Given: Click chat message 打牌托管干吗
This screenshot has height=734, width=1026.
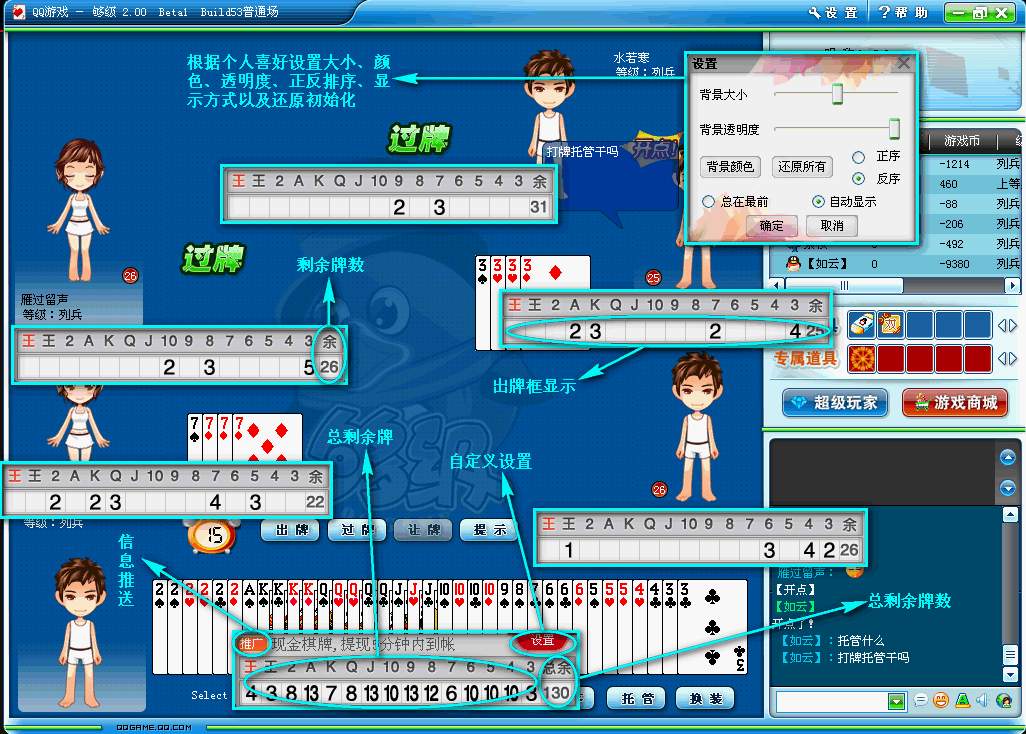Looking at the screenshot, I should (873, 657).
